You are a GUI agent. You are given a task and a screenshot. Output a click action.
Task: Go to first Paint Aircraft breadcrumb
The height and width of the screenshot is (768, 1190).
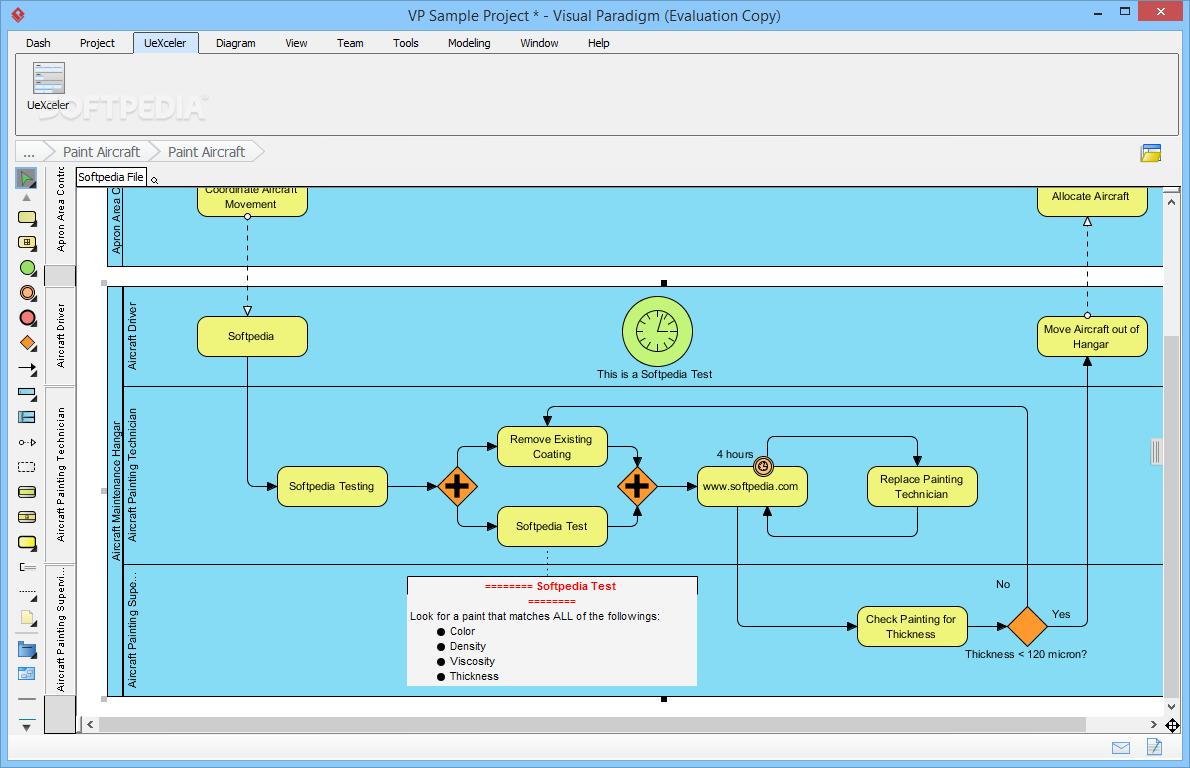101,152
